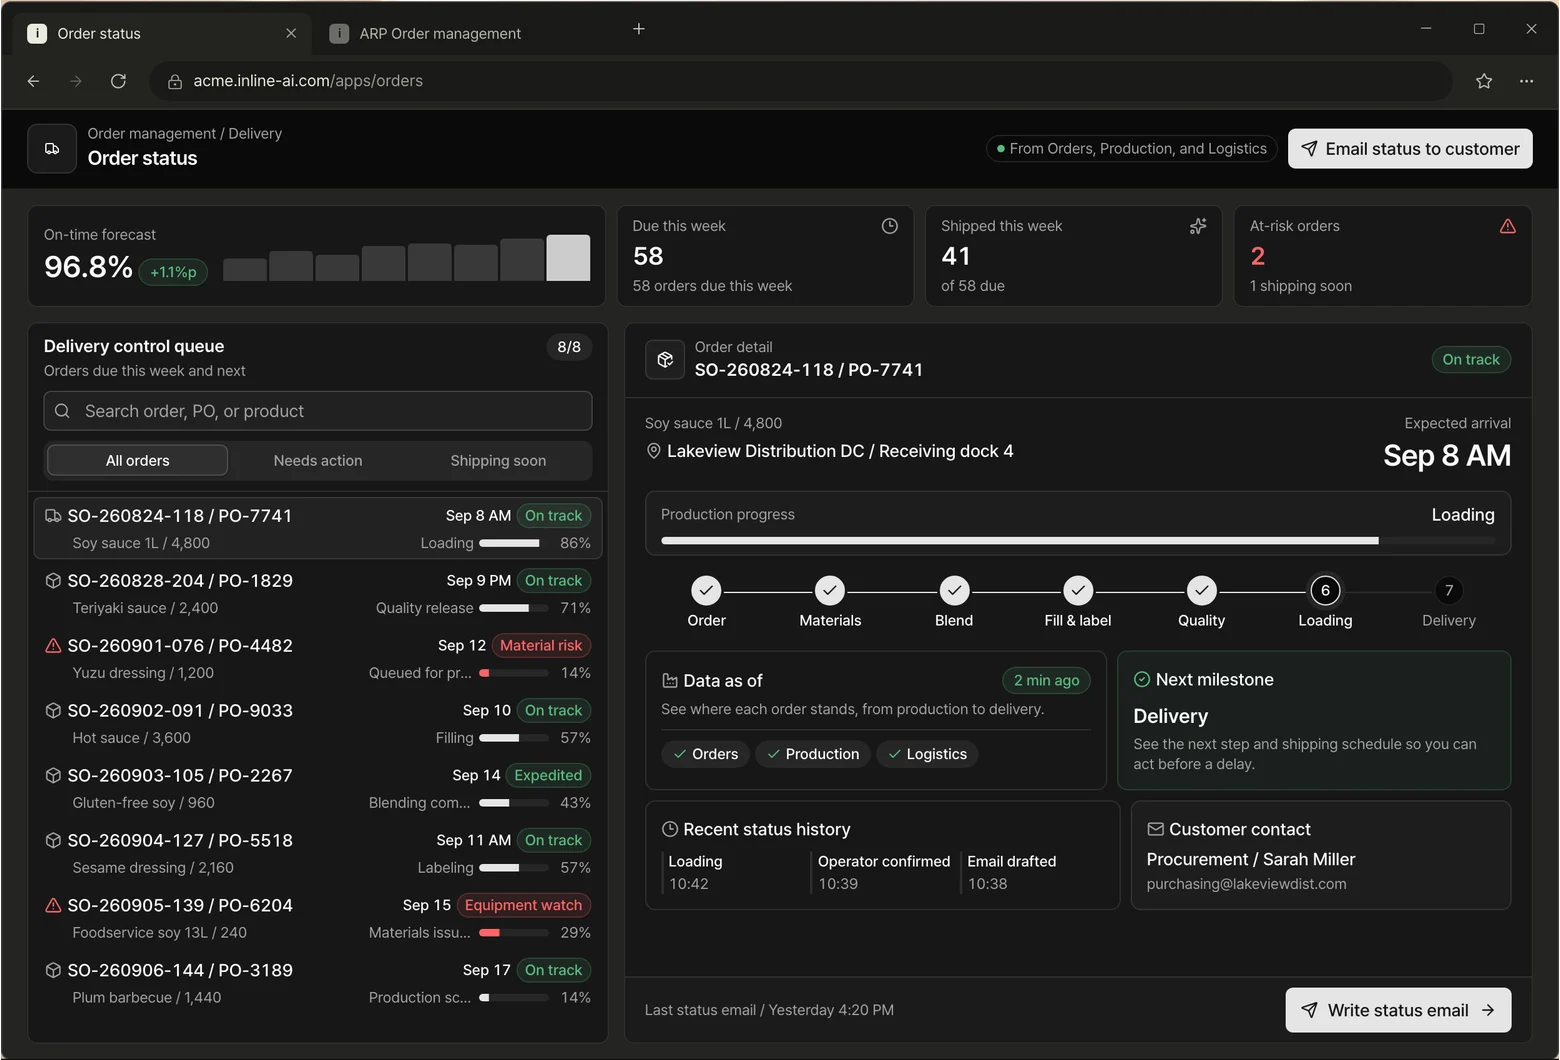Click Email status to customer button
1560x1060 pixels.
(1410, 149)
